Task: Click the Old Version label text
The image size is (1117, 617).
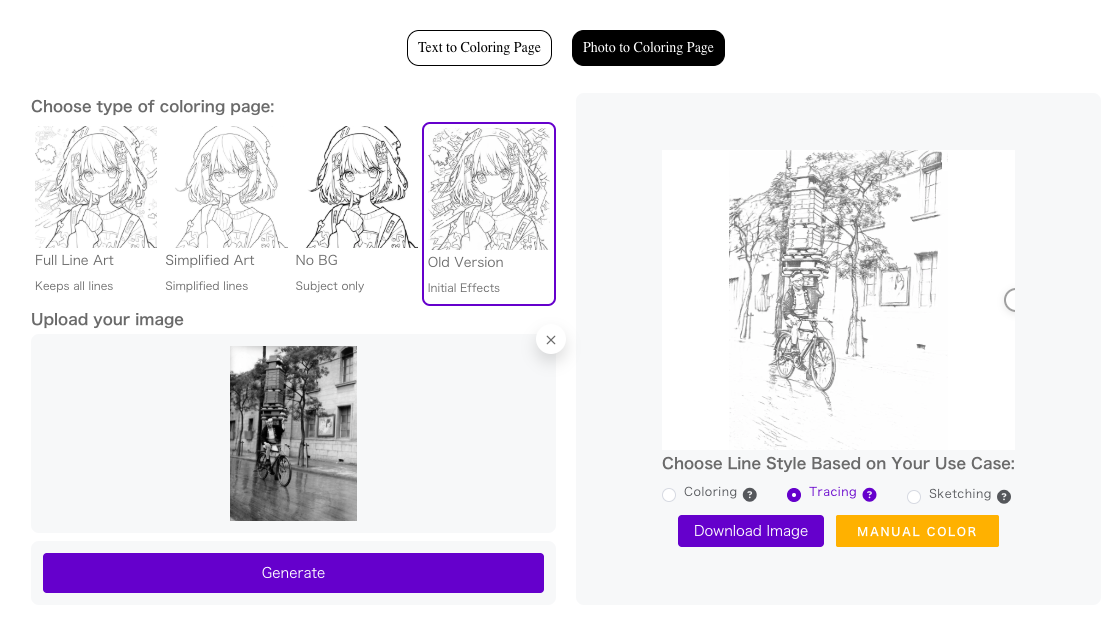Action: click(x=465, y=262)
